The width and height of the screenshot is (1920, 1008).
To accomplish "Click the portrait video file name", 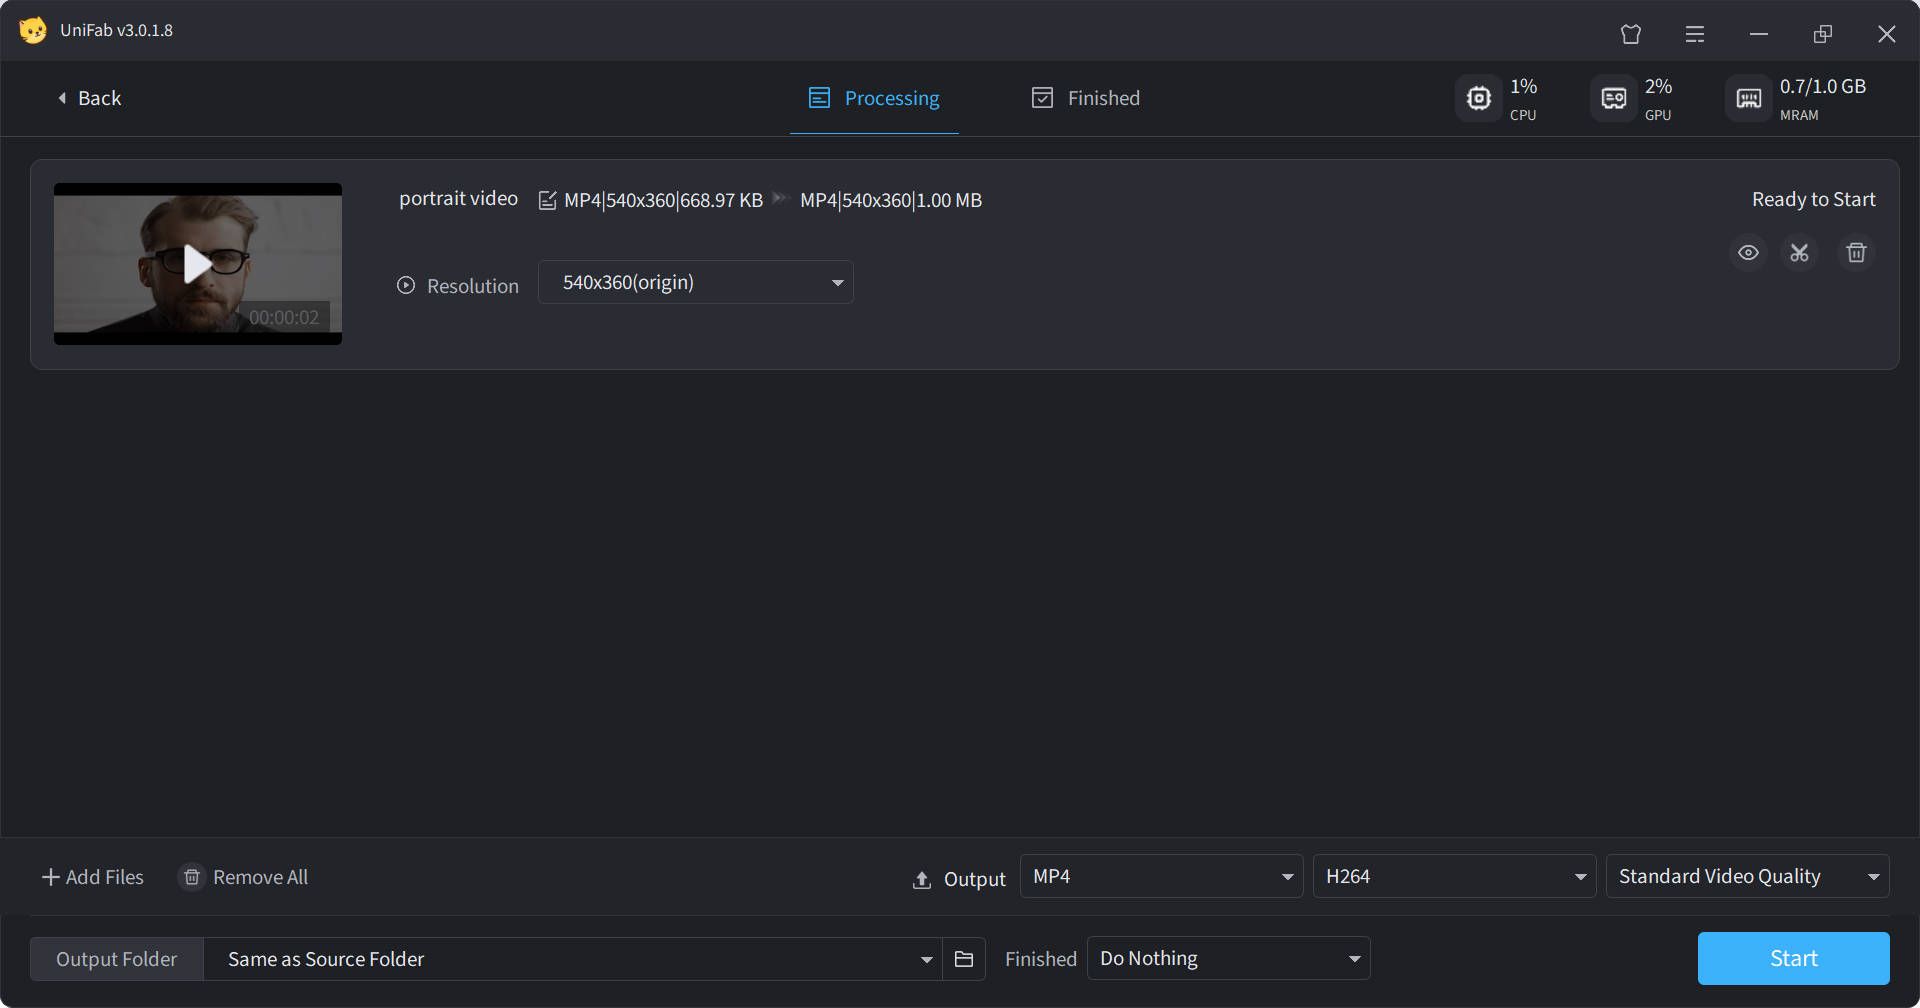I will tap(459, 198).
